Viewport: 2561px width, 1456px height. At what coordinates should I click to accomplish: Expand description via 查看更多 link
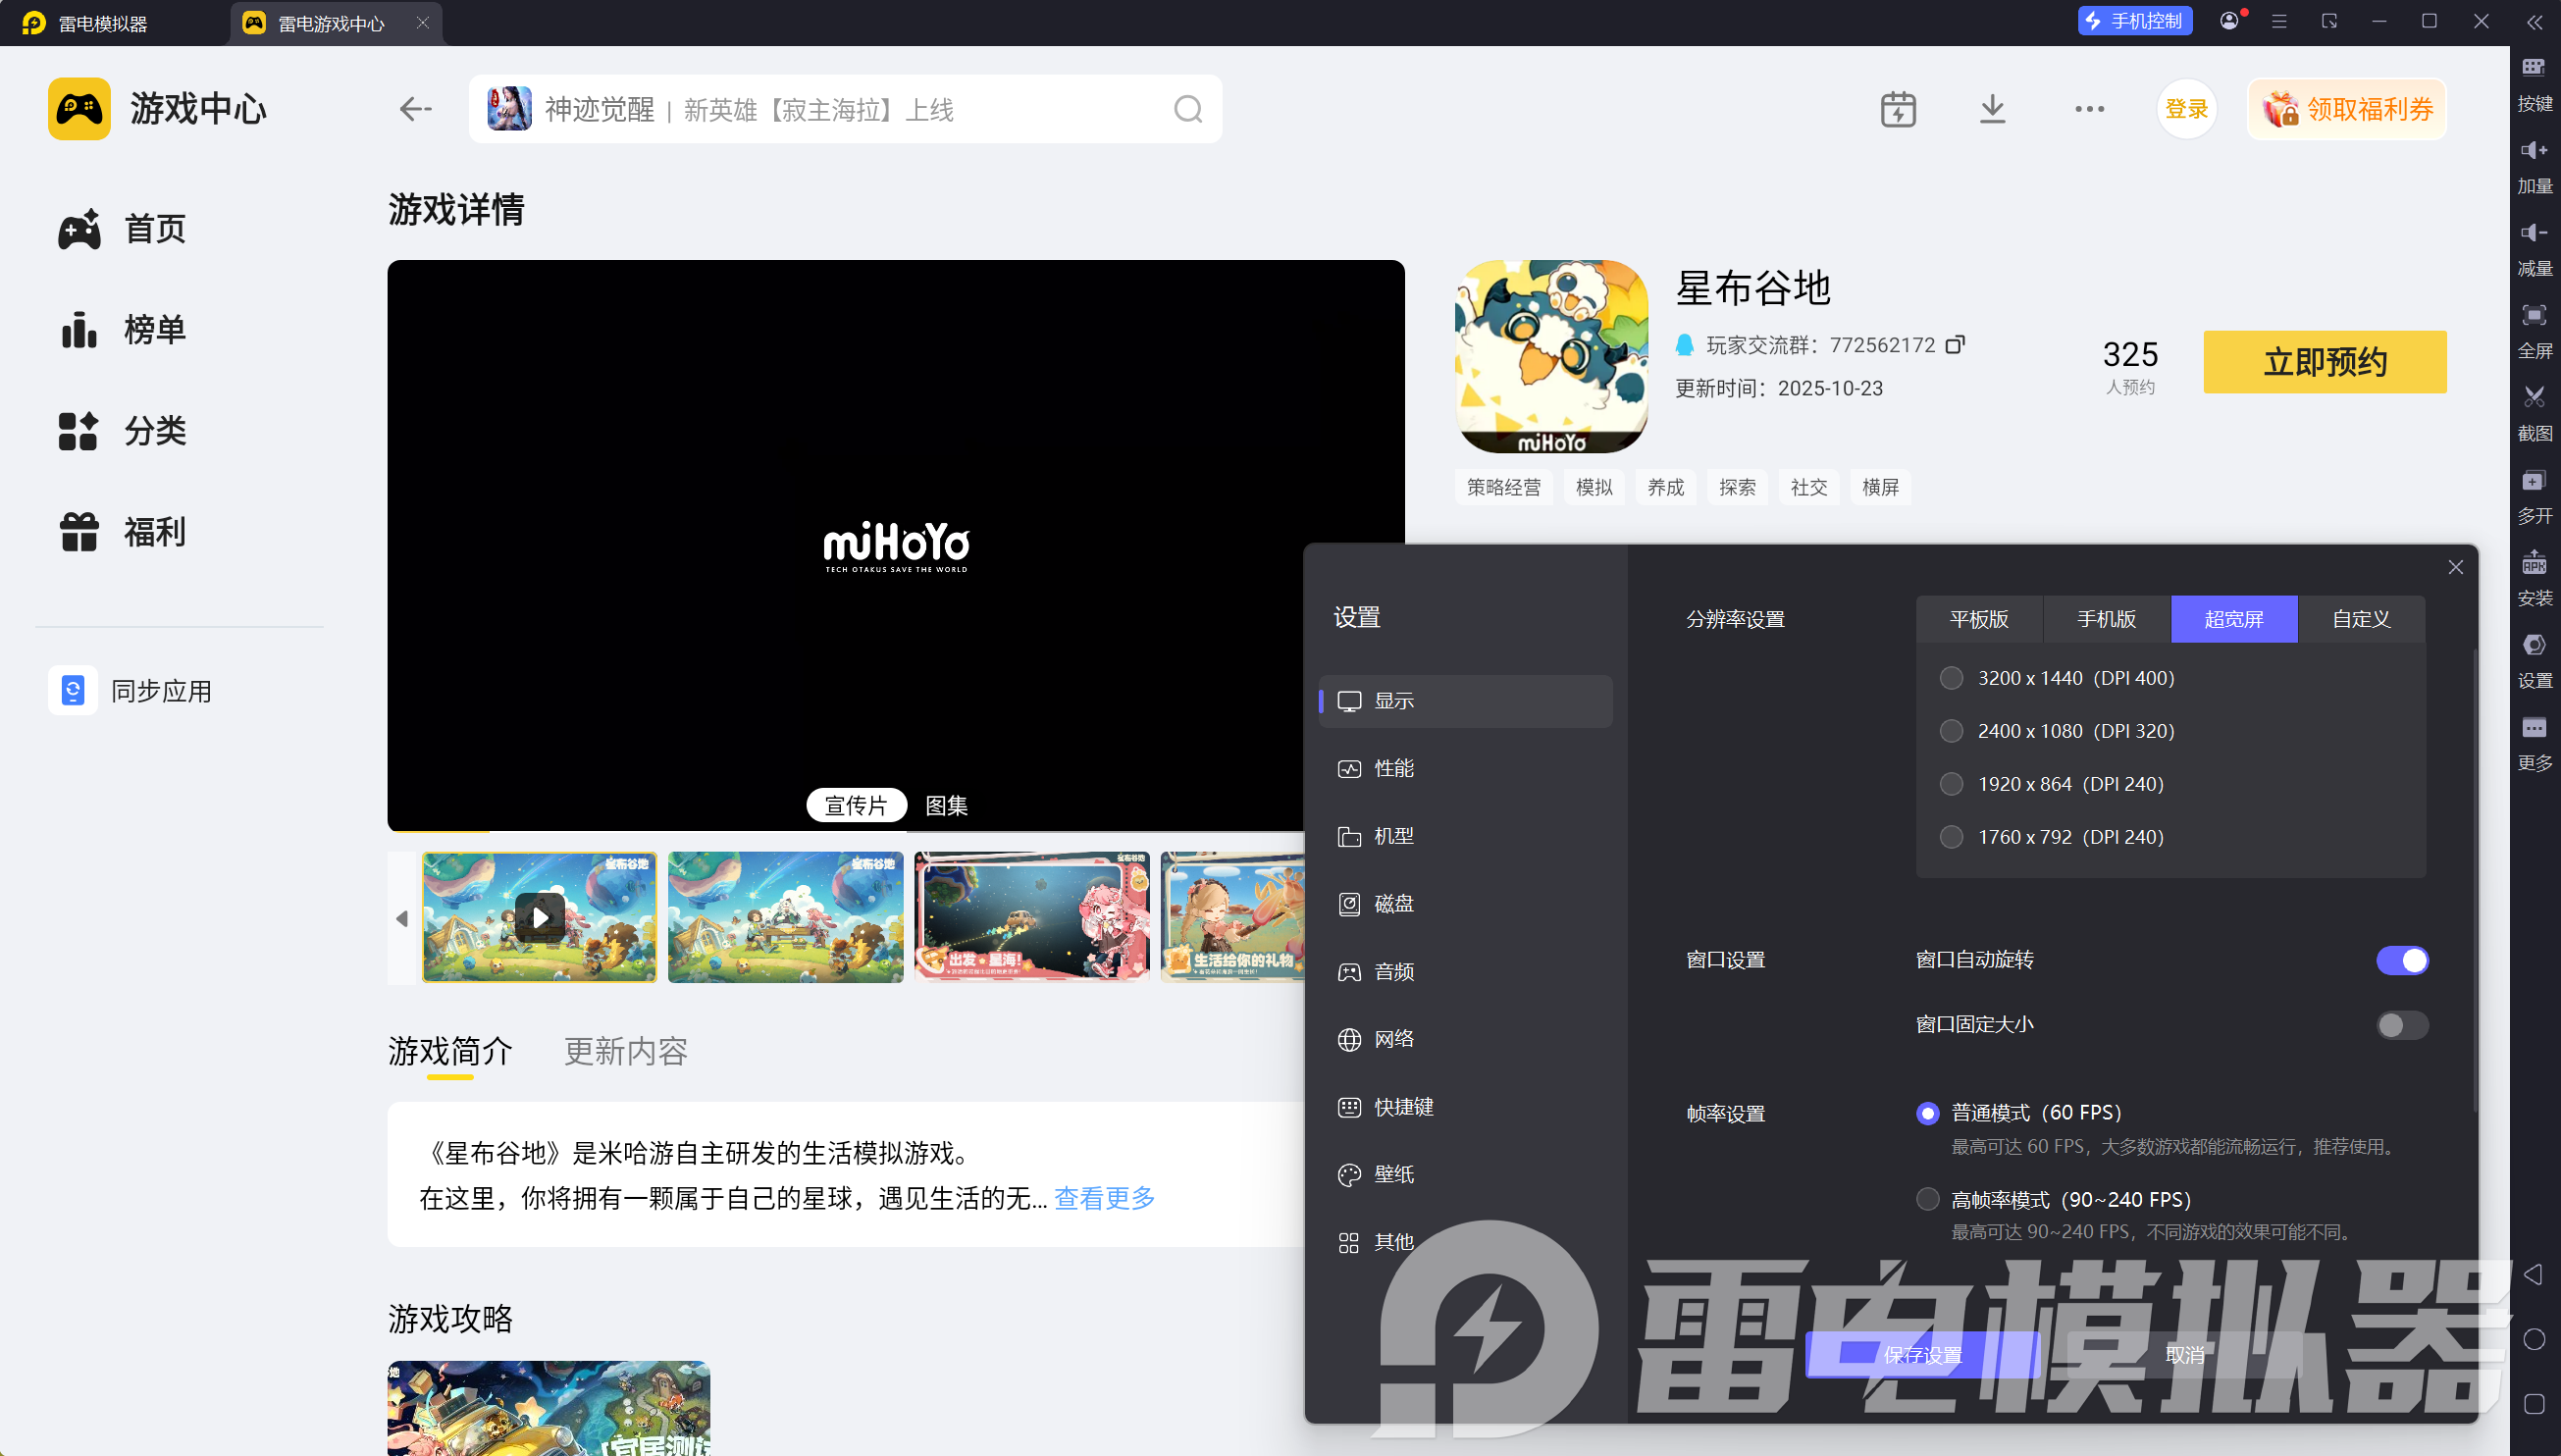coord(1104,1198)
